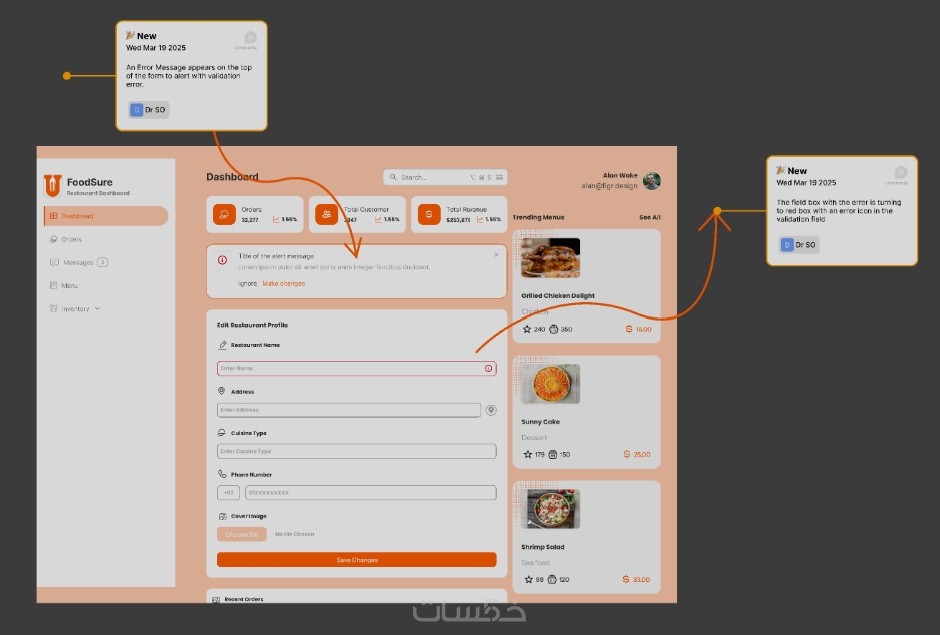The width and height of the screenshot is (940, 635).
Task: Click the basket icon on Grilled Chicken card
Action: click(x=553, y=329)
